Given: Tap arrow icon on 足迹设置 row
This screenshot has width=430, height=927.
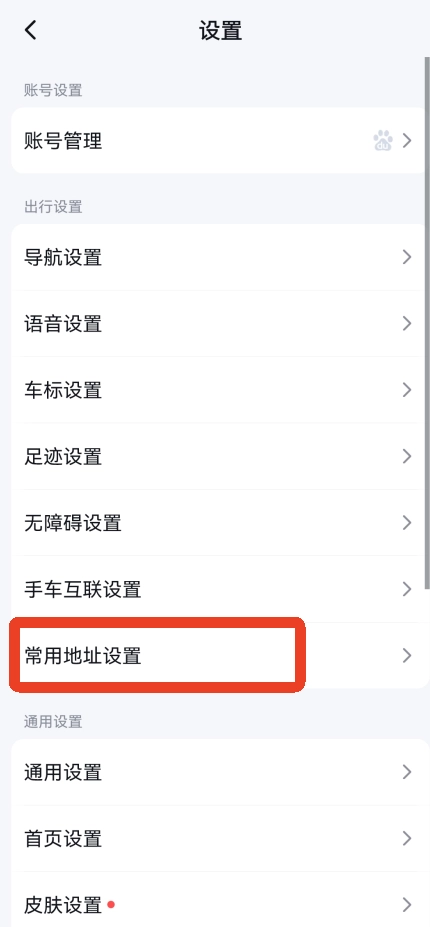Looking at the screenshot, I should pos(407,456).
